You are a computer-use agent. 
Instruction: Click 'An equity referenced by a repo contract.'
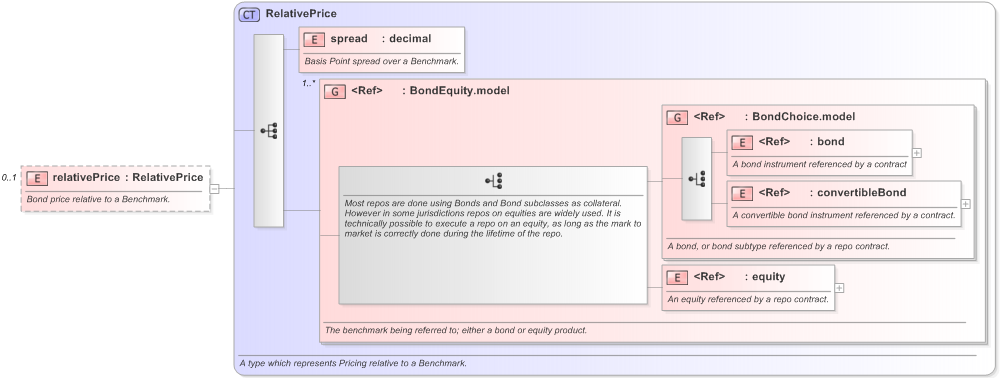coord(748,299)
